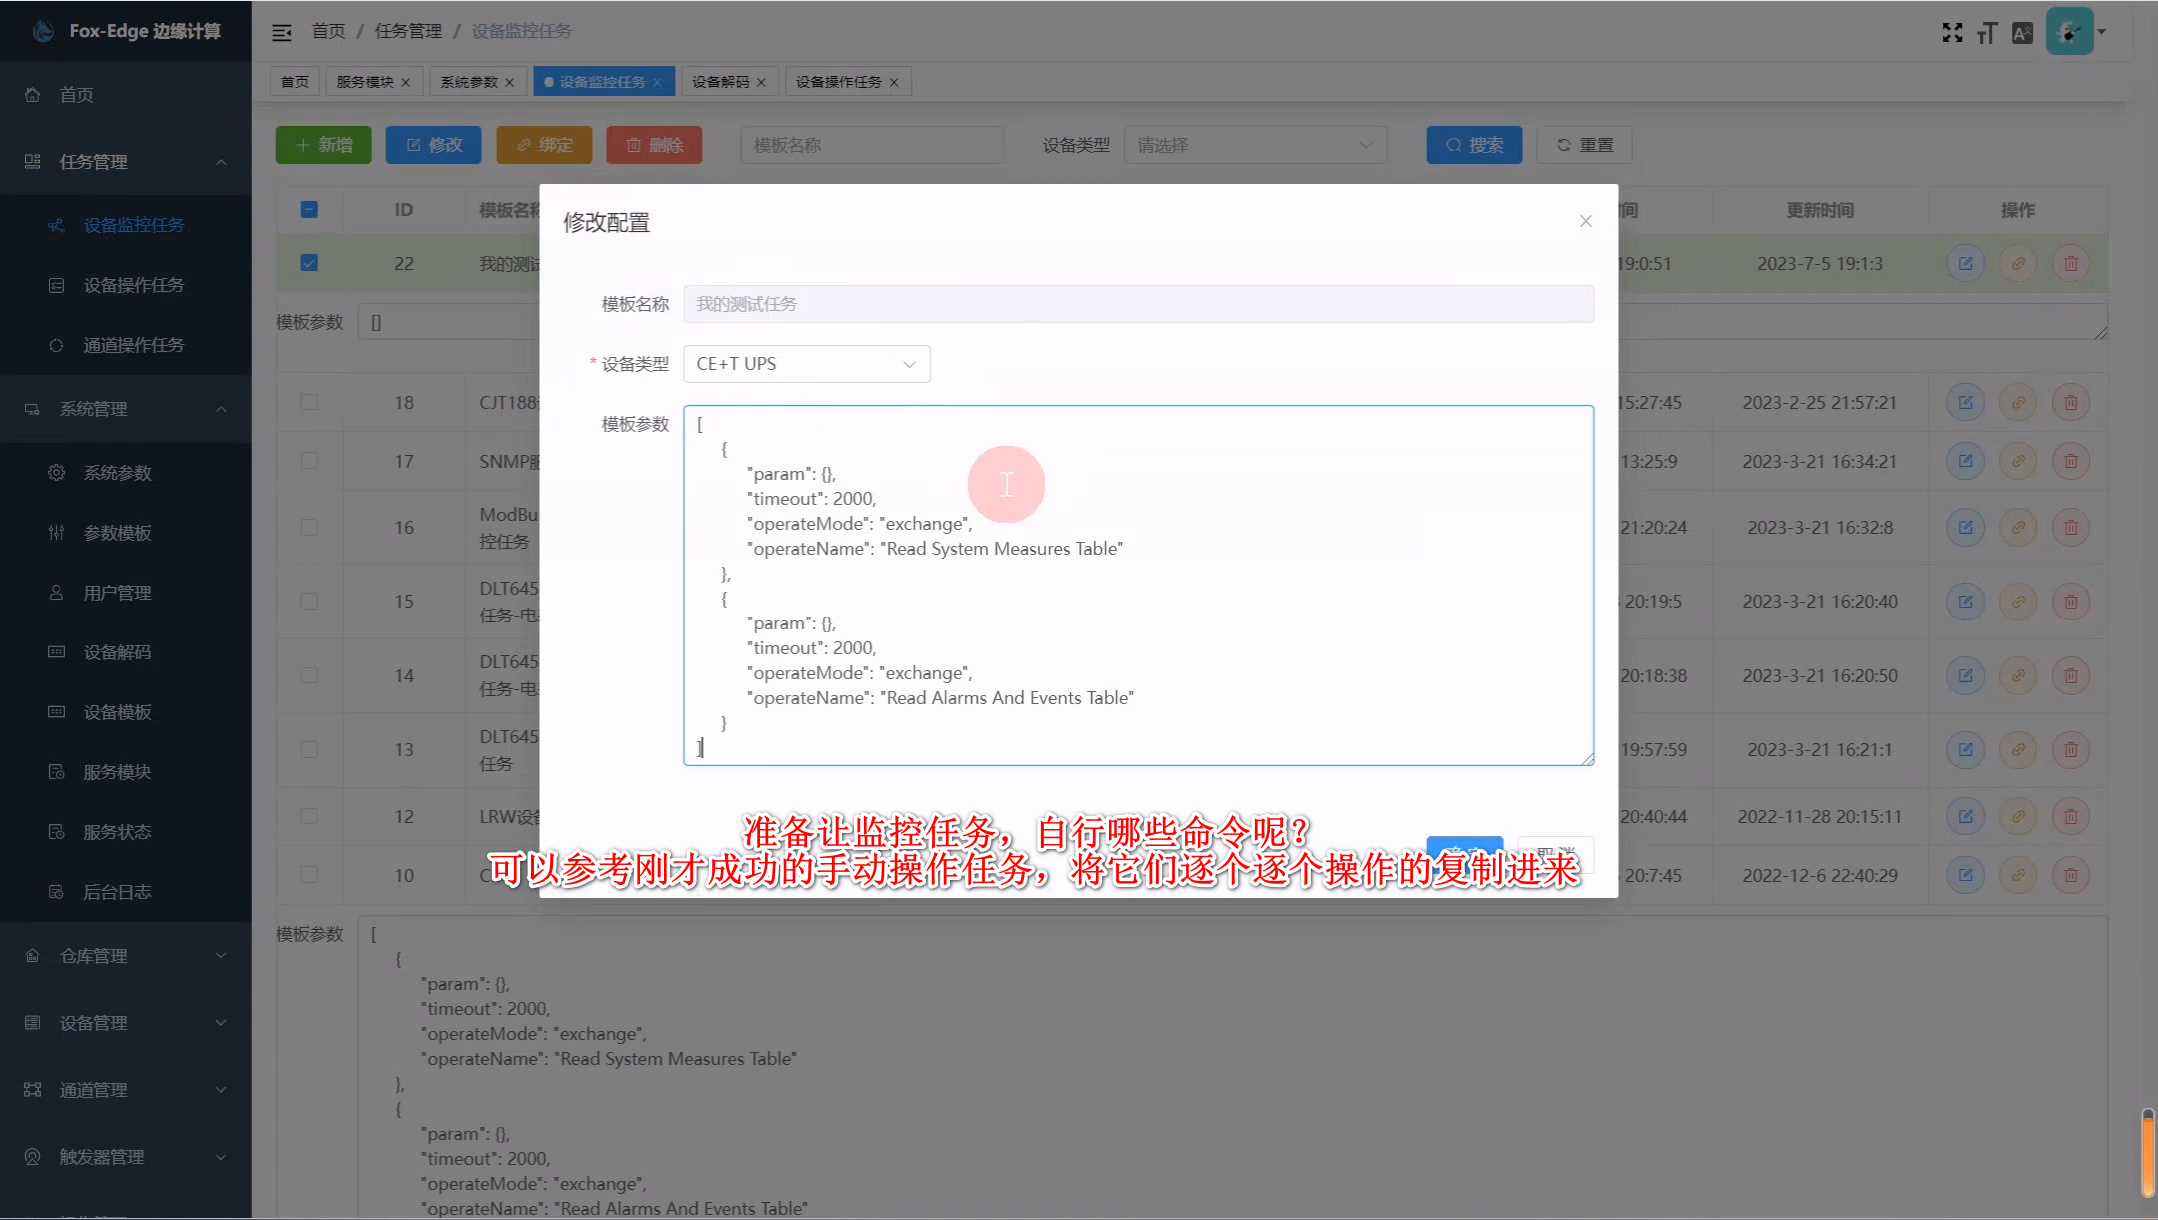Open 后台日志 in the sidebar

(117, 892)
